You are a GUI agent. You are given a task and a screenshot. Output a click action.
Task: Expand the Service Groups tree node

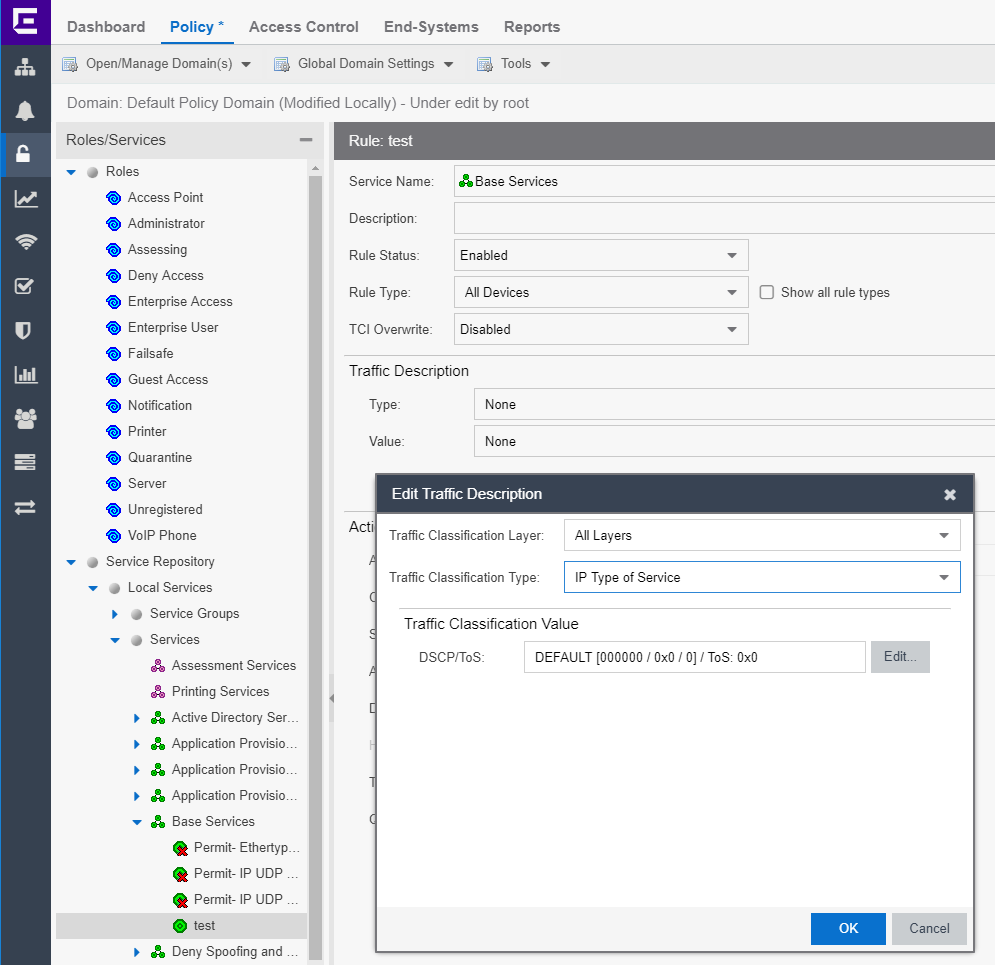click(115, 614)
